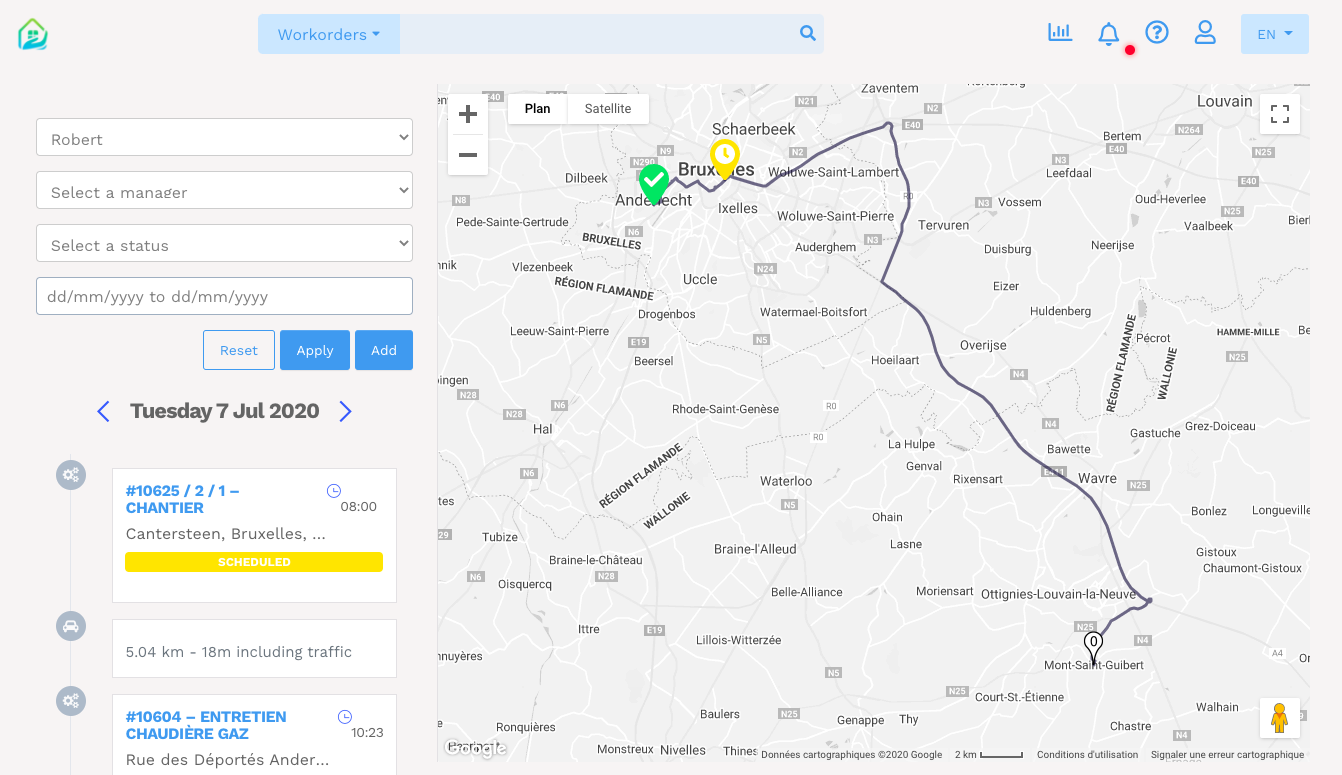Image resolution: width=1342 pixels, height=775 pixels.
Task: Open the Workorders menu in the header
Action: click(x=328, y=33)
